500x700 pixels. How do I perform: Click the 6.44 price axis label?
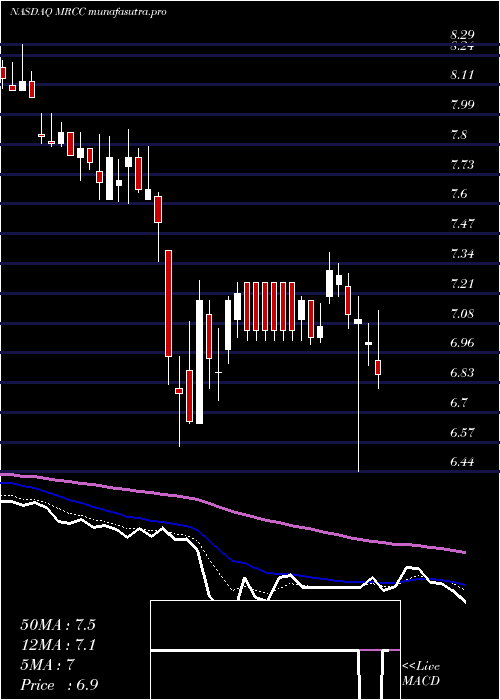(462, 462)
